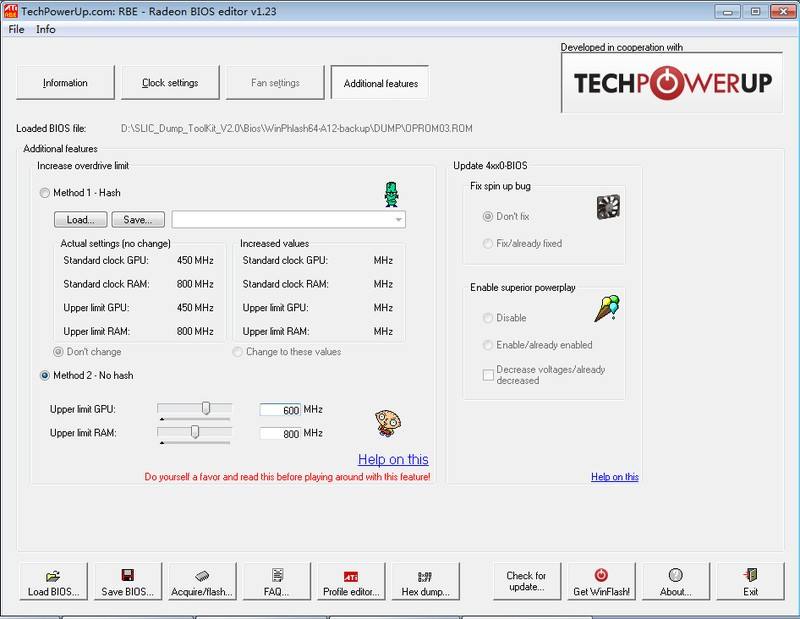Click the large 'Help on this' link
This screenshot has height=619, width=800.
pos(393,459)
